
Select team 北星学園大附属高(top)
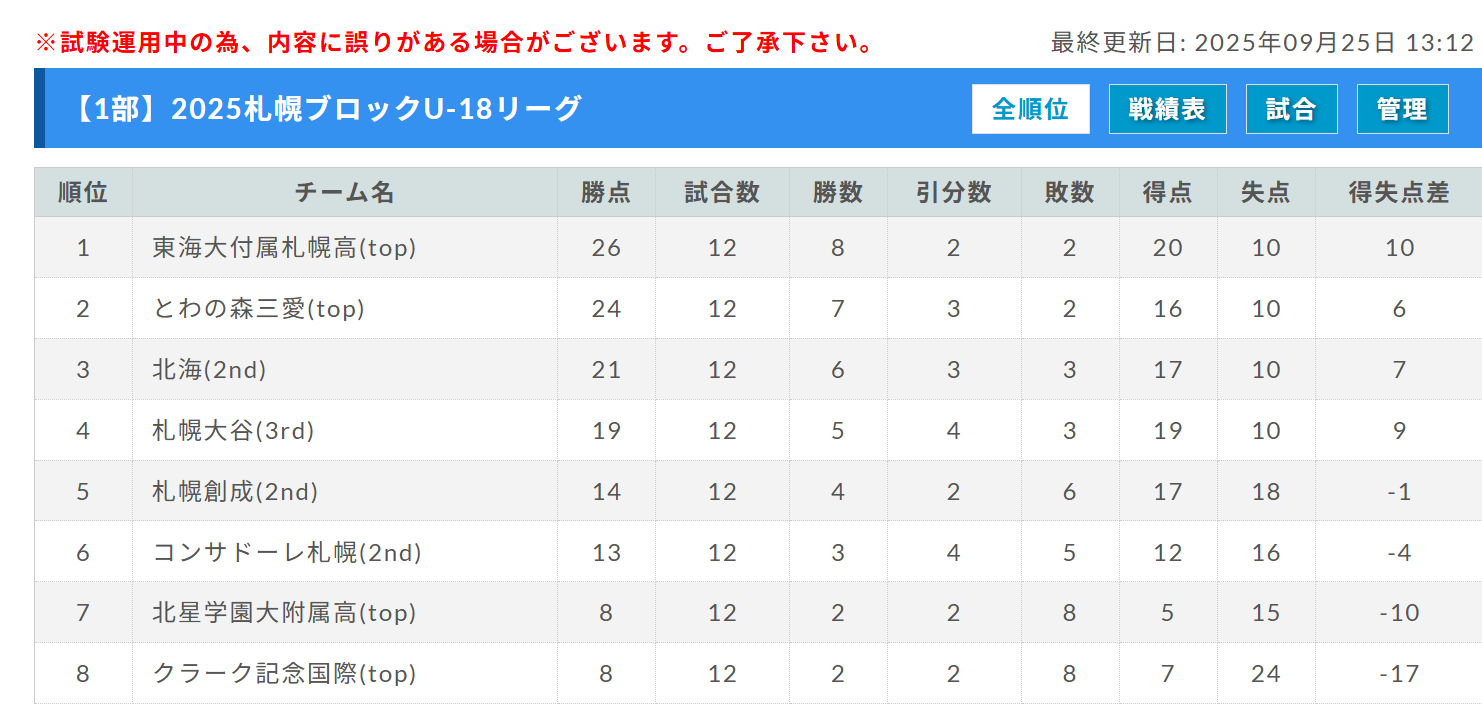click(x=284, y=612)
